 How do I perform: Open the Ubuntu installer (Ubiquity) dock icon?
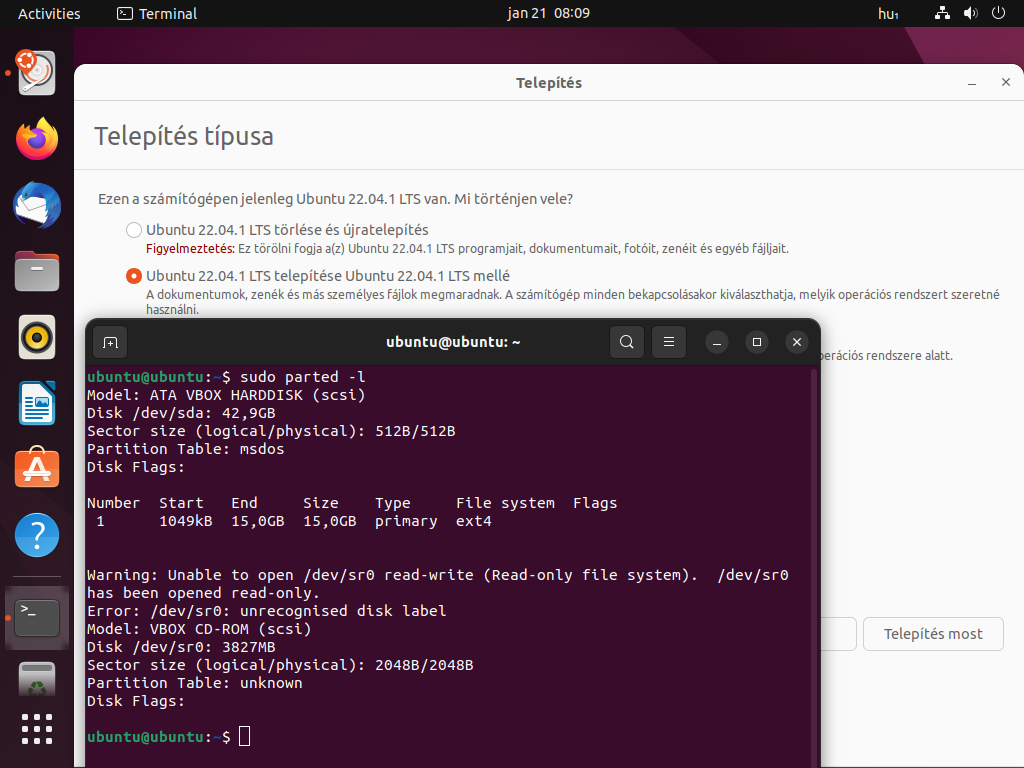[x=37, y=72]
